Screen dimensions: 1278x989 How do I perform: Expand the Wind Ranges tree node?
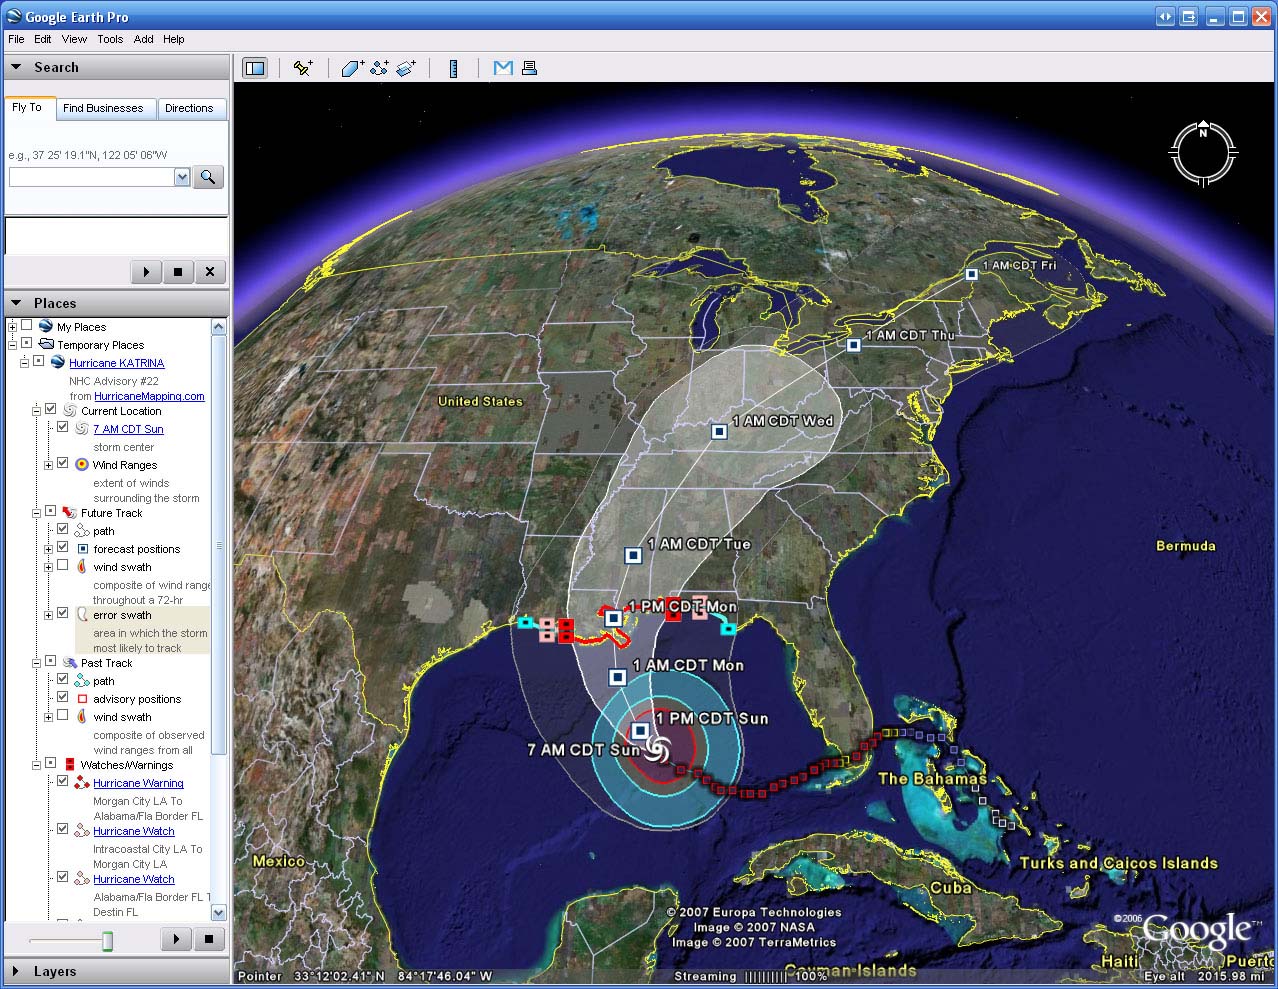[48, 465]
